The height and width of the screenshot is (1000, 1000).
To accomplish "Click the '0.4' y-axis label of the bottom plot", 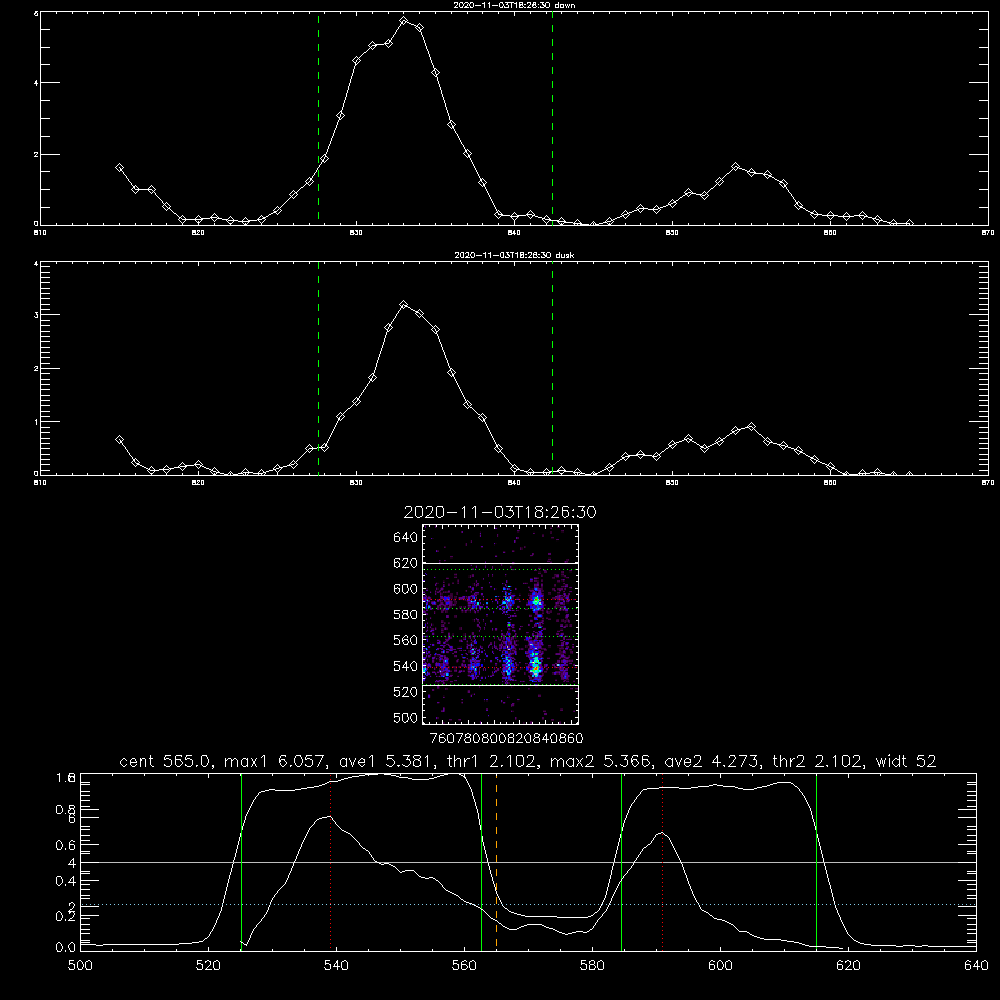I will pos(66,881).
